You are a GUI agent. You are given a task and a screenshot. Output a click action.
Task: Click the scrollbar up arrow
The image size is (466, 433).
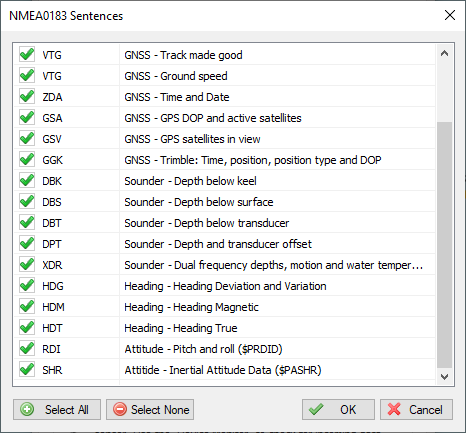tap(444, 53)
